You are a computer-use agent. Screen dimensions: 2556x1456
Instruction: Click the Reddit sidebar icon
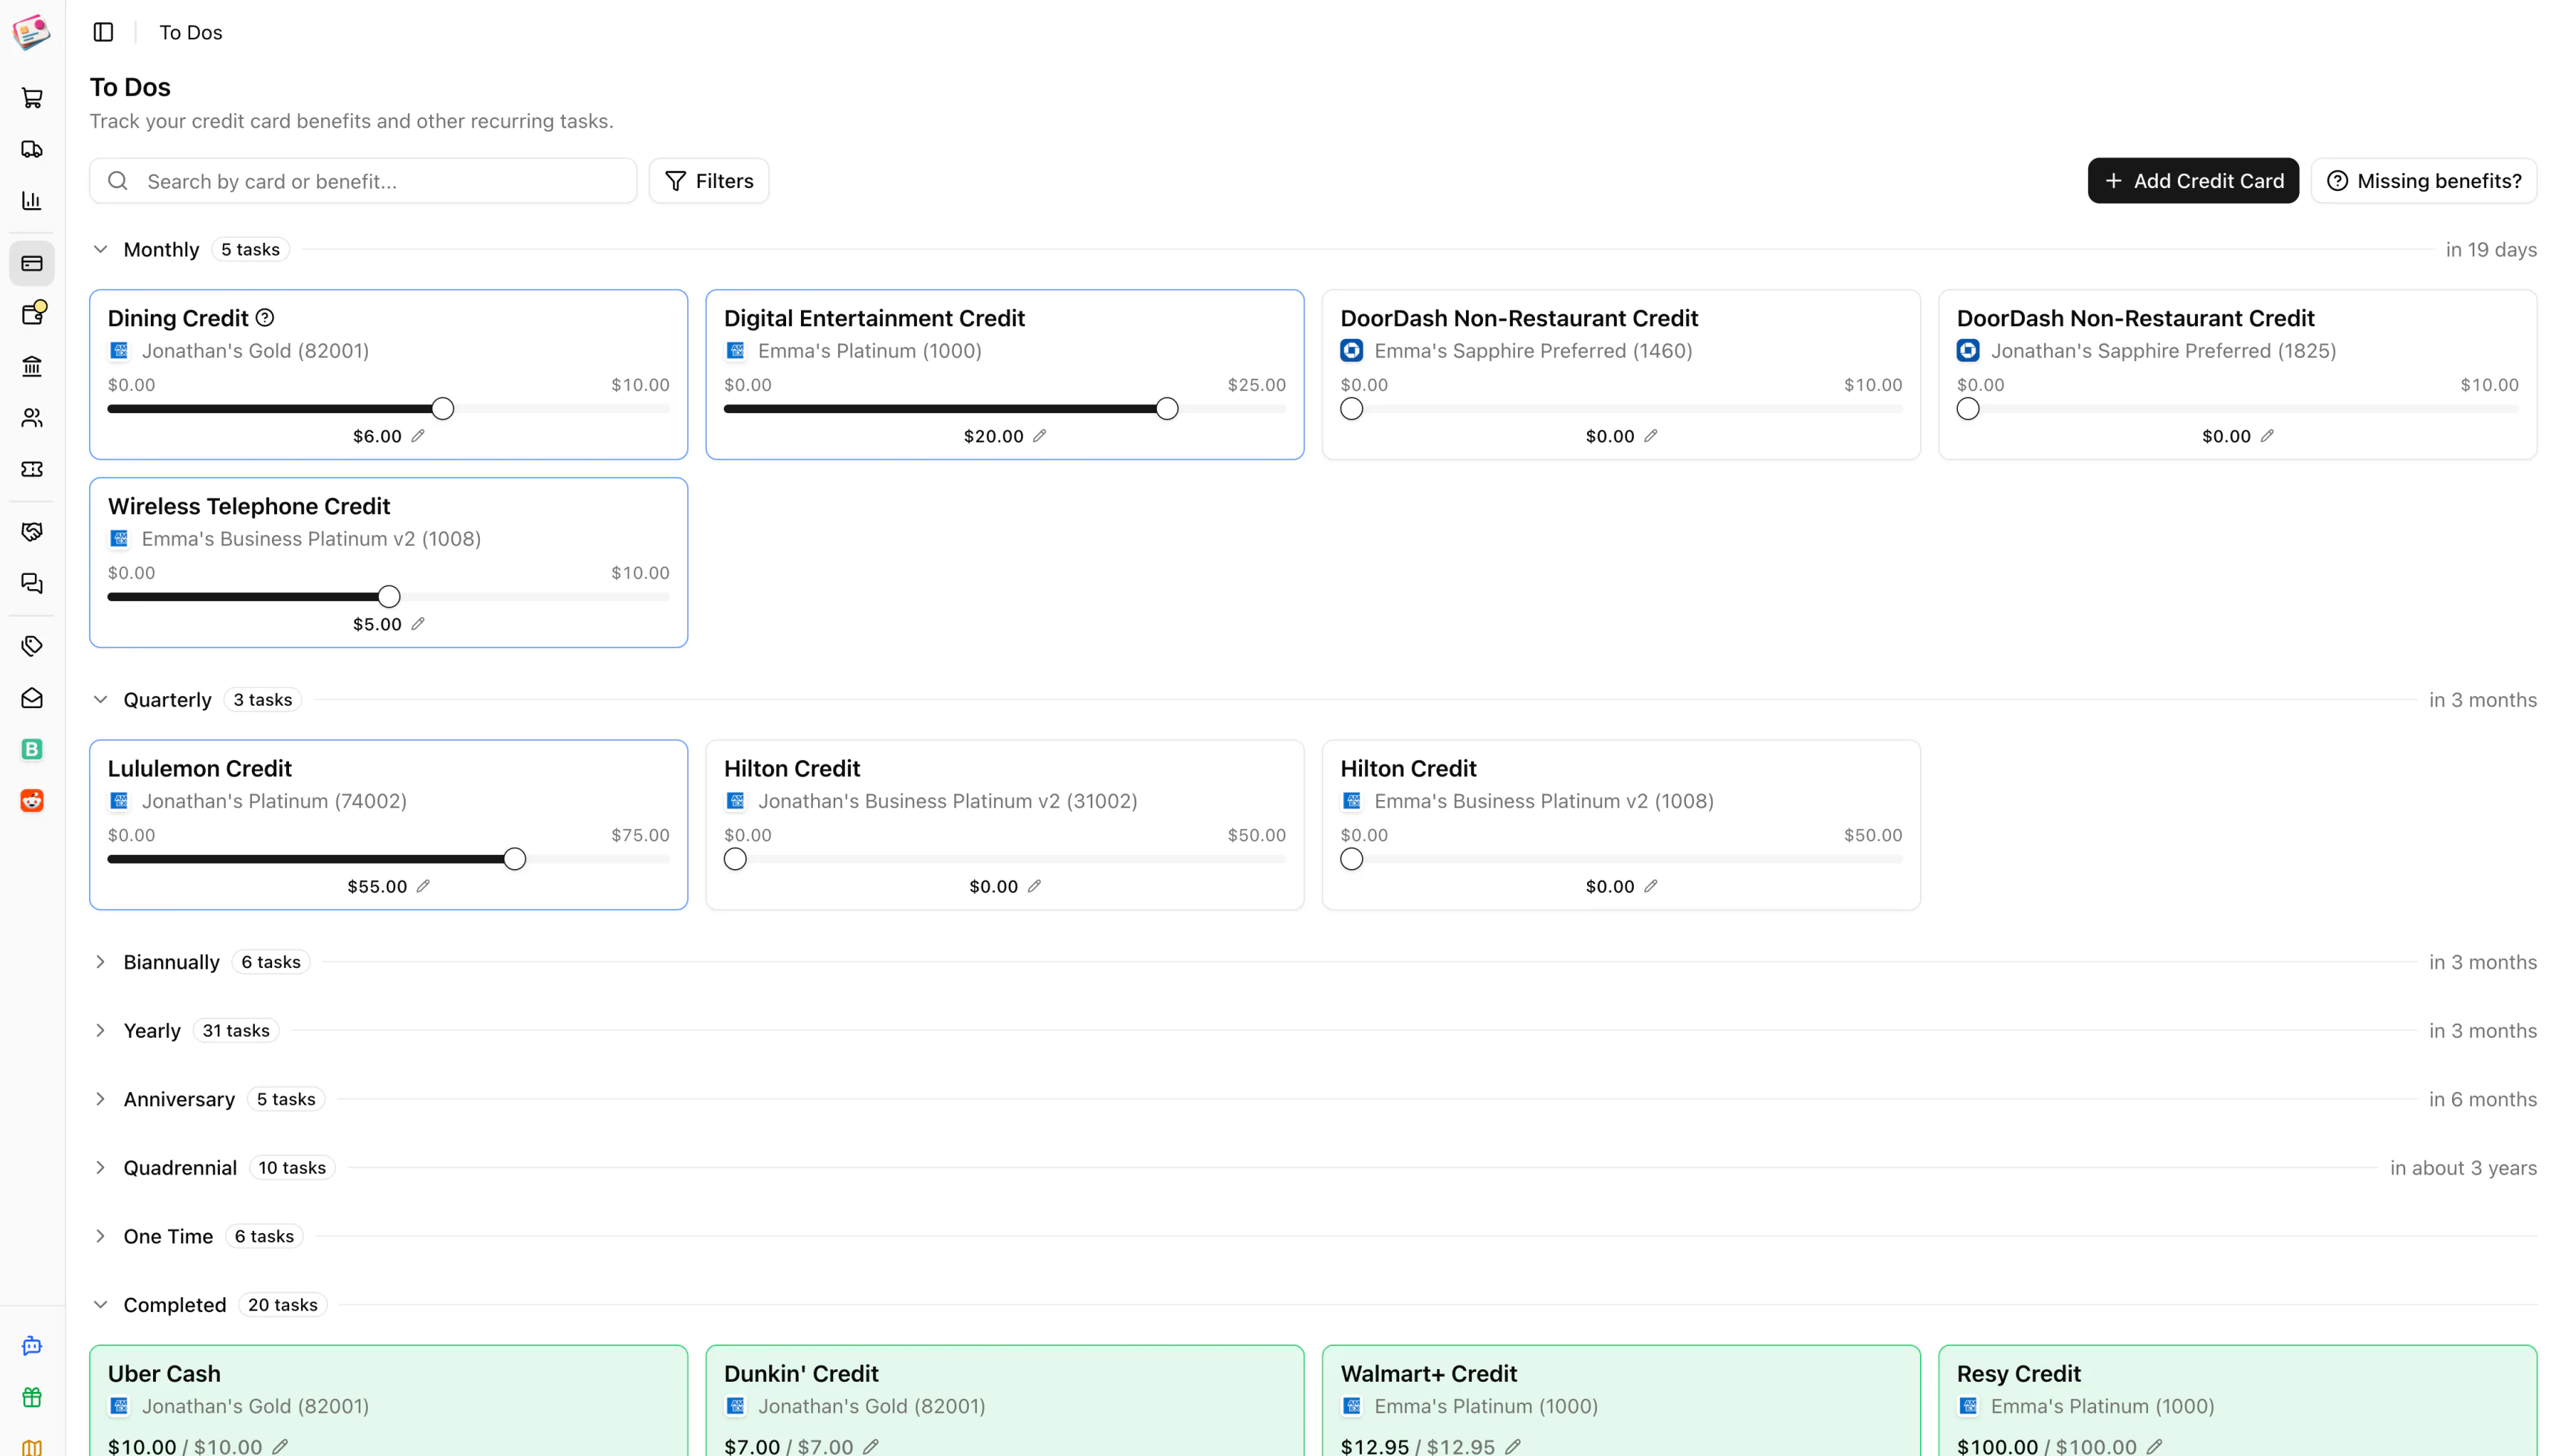[32, 800]
